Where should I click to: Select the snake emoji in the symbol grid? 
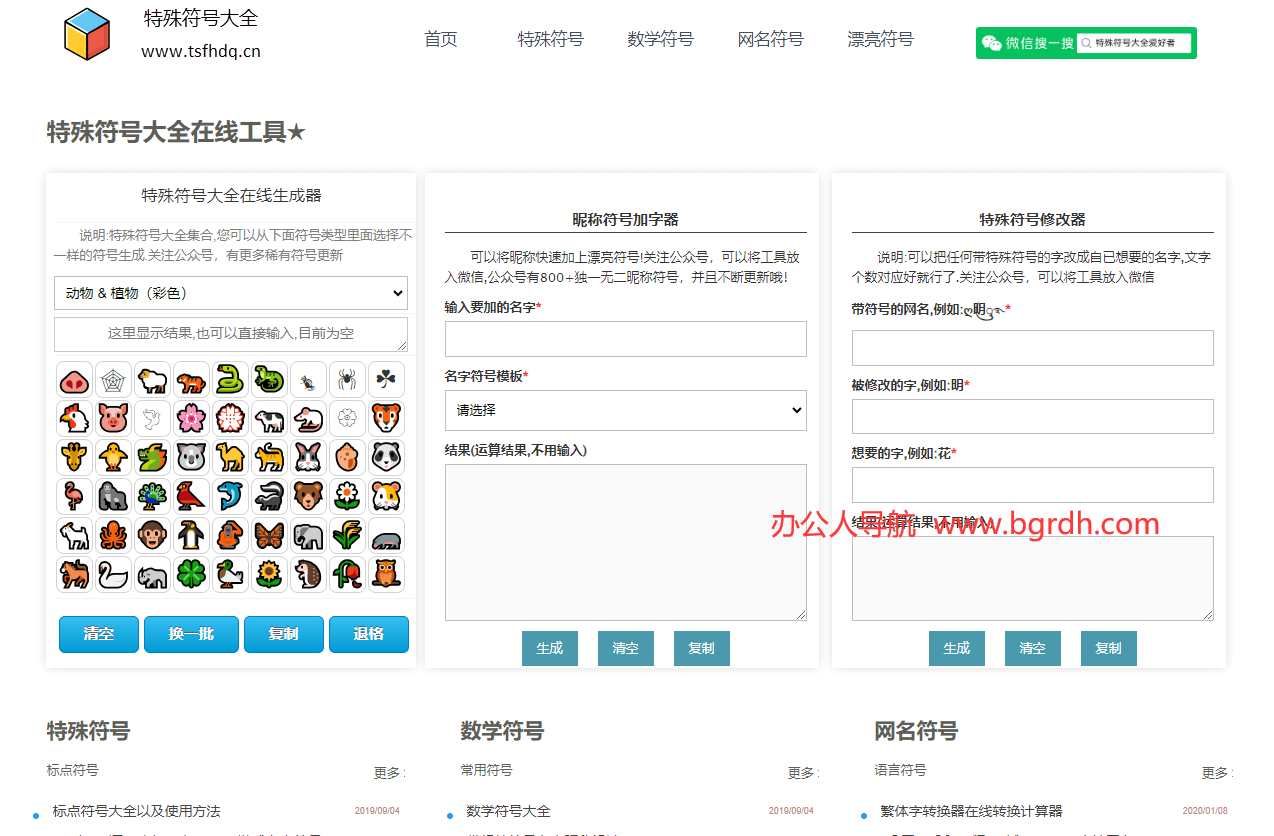(230, 379)
